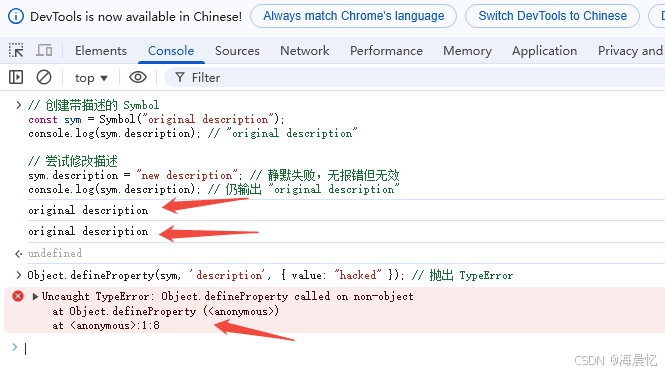Click the 'DevTools is now available in Chinese!' text
665x374 pixels.
(x=136, y=17)
